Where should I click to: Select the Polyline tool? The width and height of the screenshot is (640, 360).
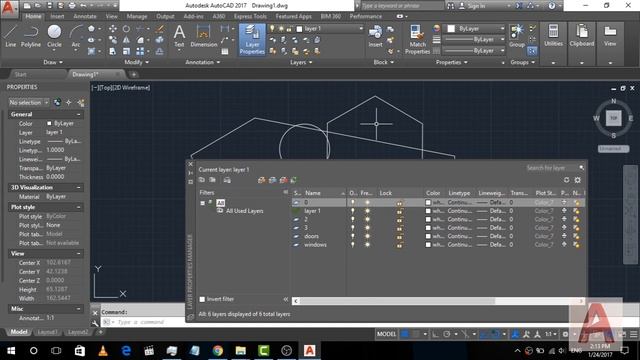click(x=31, y=36)
